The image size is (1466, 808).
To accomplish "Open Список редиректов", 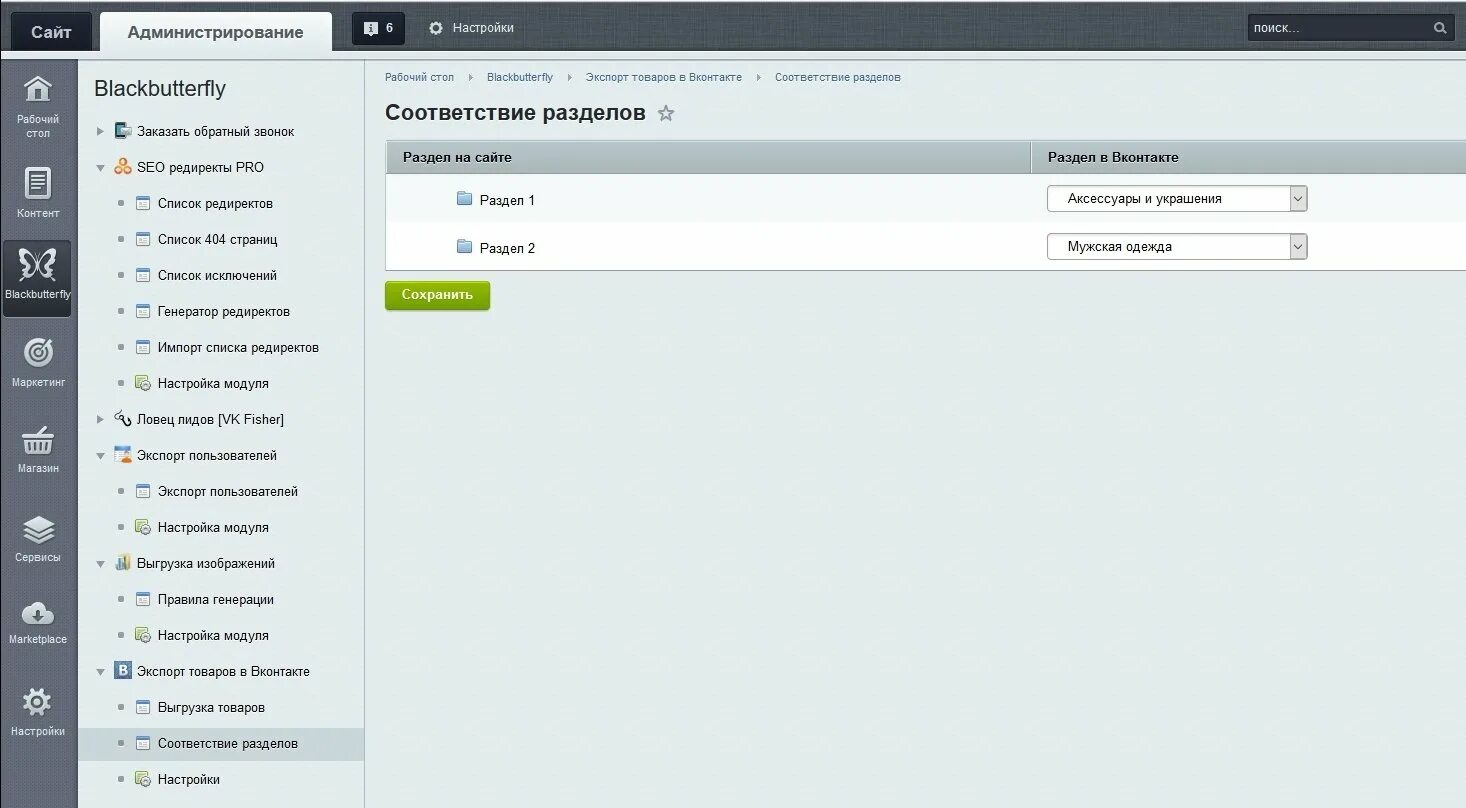I will 215,203.
